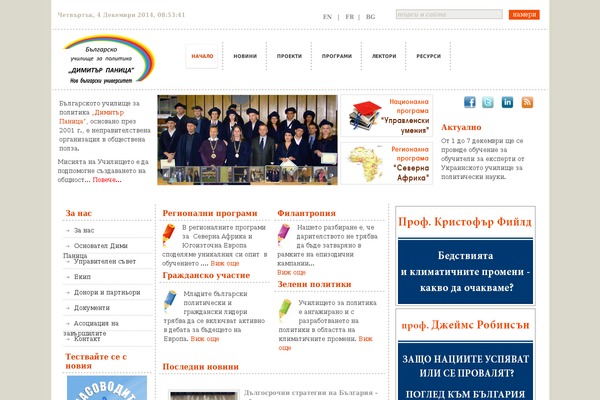Click the Тествайте се с новия heading
600x400 pixels.
[x=96, y=361]
